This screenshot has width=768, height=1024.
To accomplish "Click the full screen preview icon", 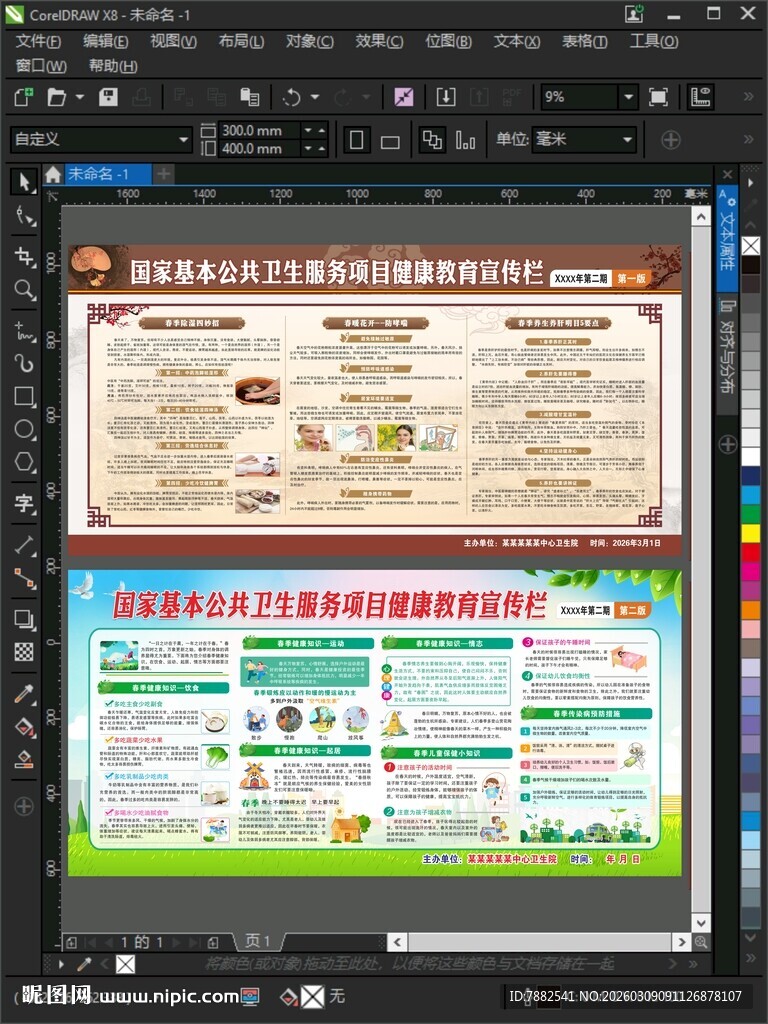I will 658,97.
